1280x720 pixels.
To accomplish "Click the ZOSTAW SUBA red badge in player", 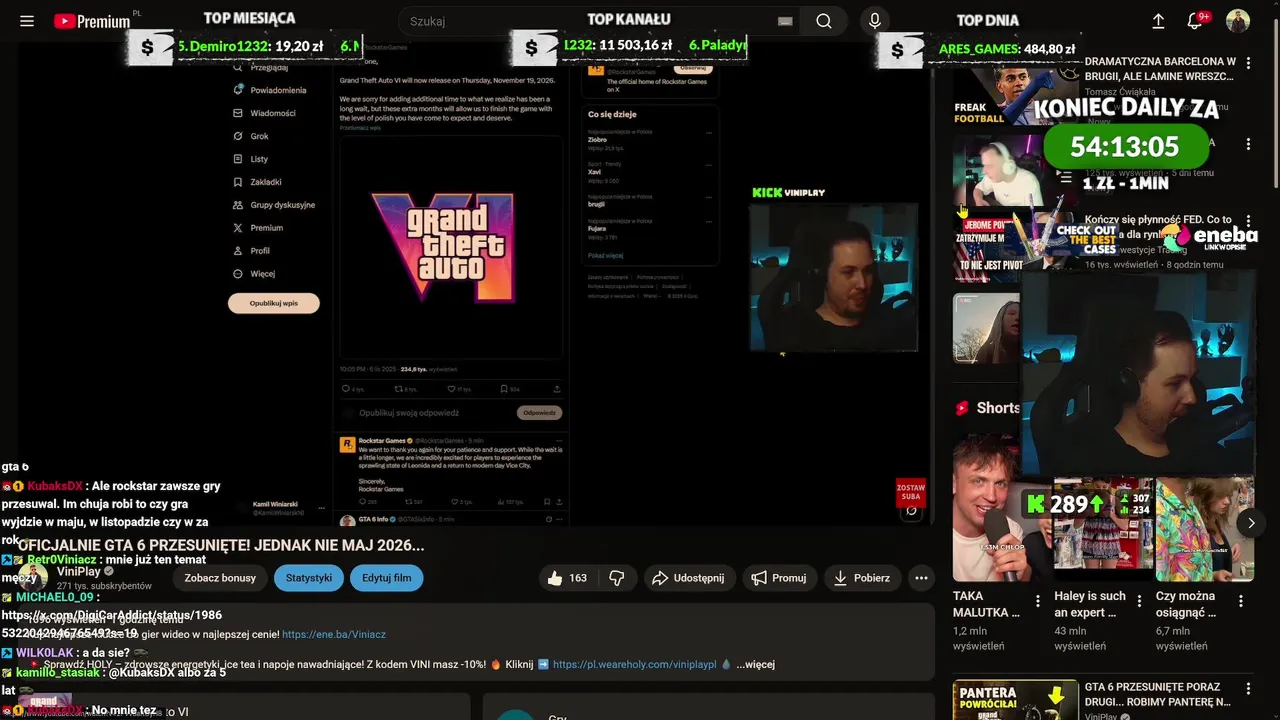I will pyautogui.click(x=911, y=492).
